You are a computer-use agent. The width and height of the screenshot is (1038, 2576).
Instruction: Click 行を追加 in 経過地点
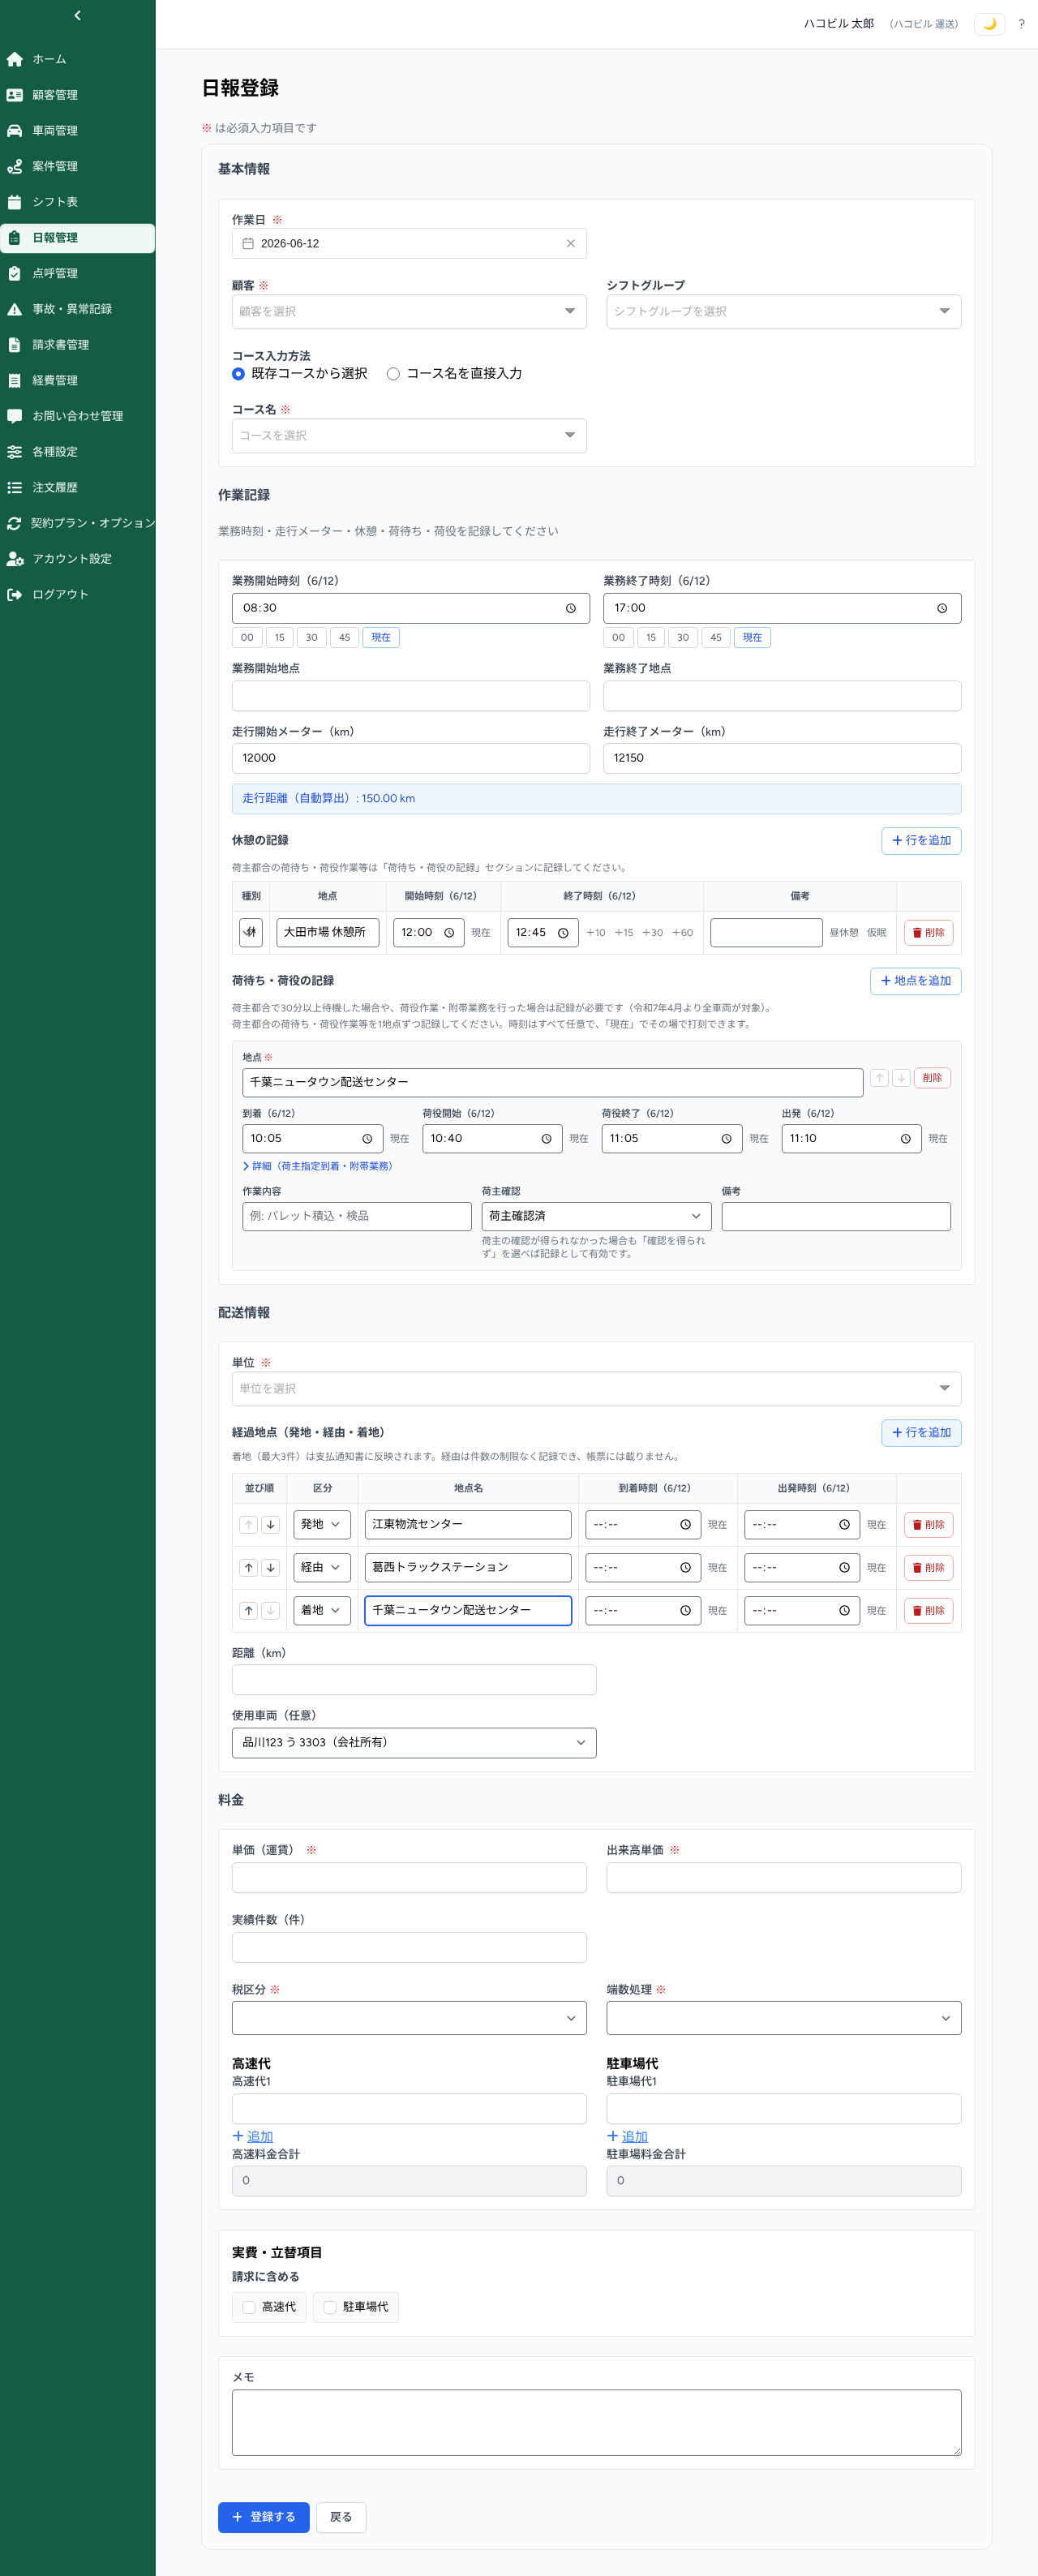921,1433
